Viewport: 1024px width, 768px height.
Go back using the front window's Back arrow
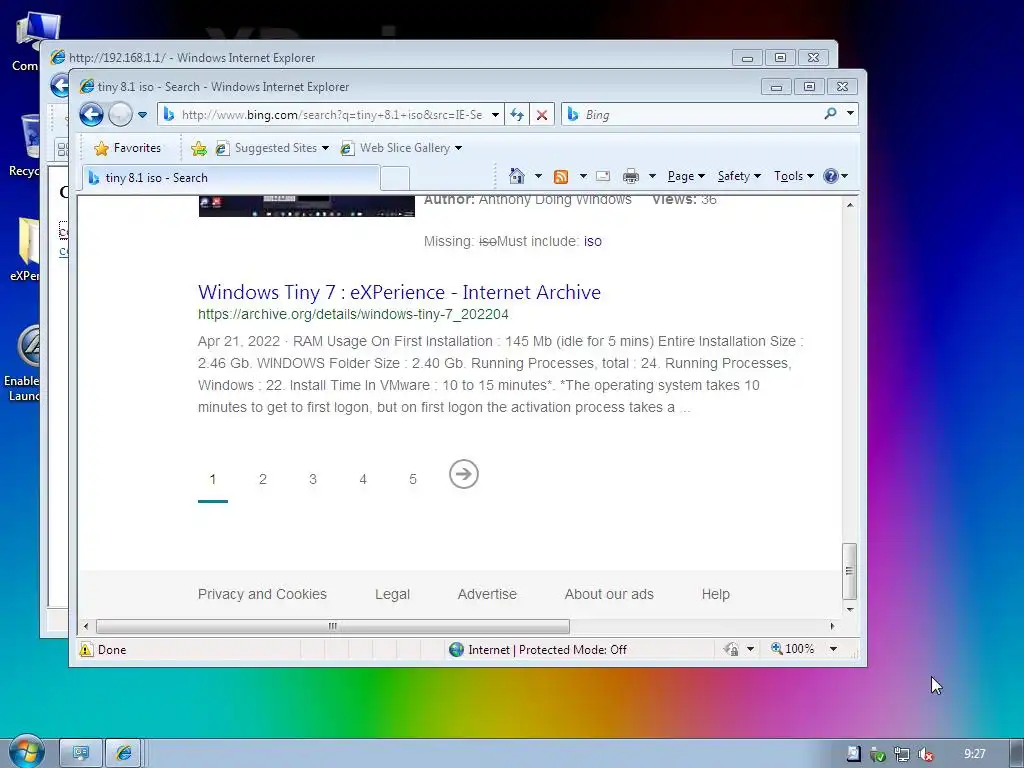coord(91,115)
